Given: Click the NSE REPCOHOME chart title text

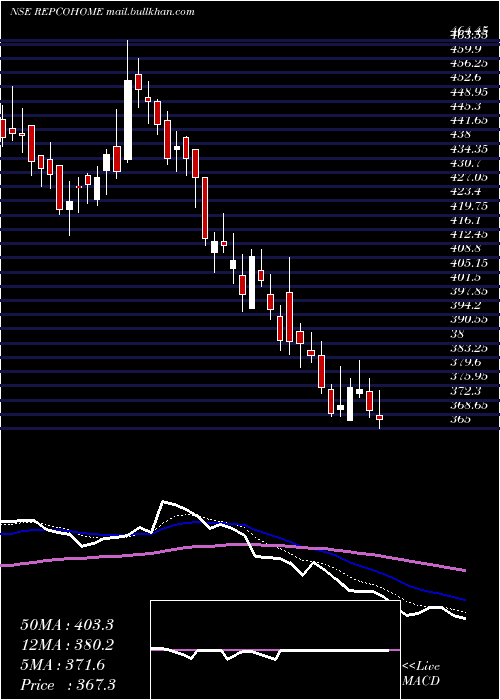Looking at the screenshot, I should (102, 12).
